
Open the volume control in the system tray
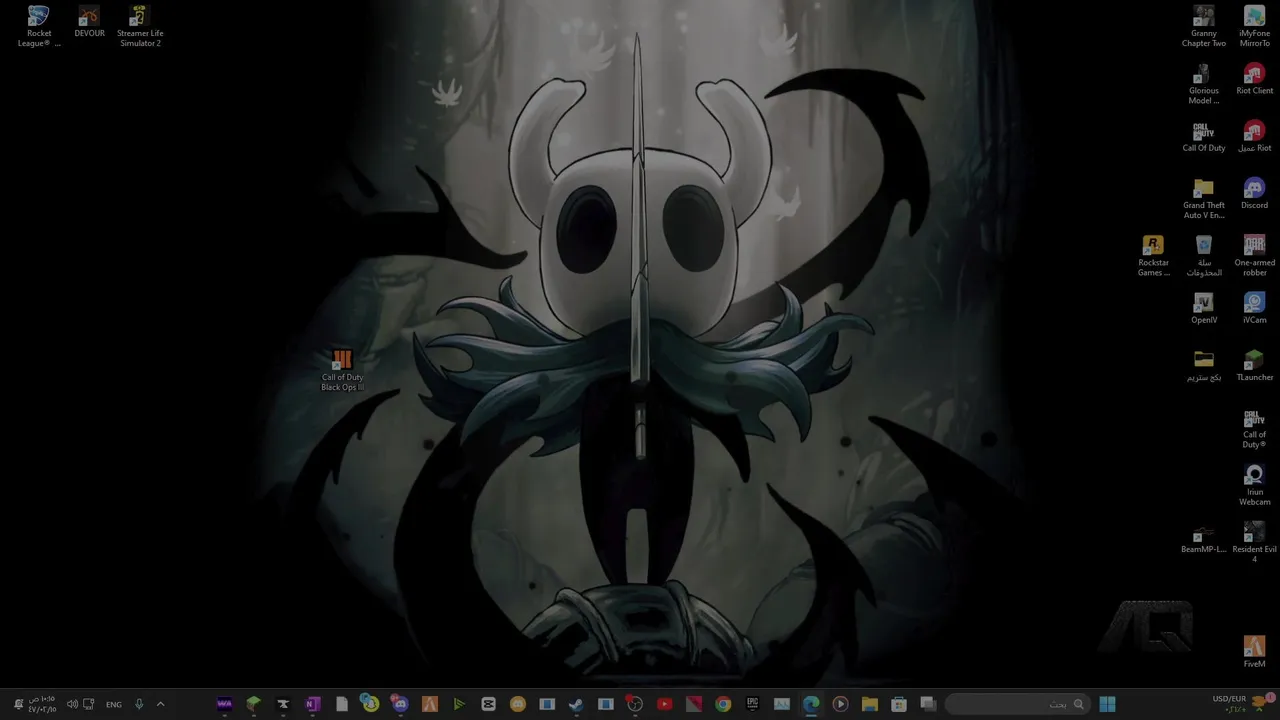coord(72,704)
